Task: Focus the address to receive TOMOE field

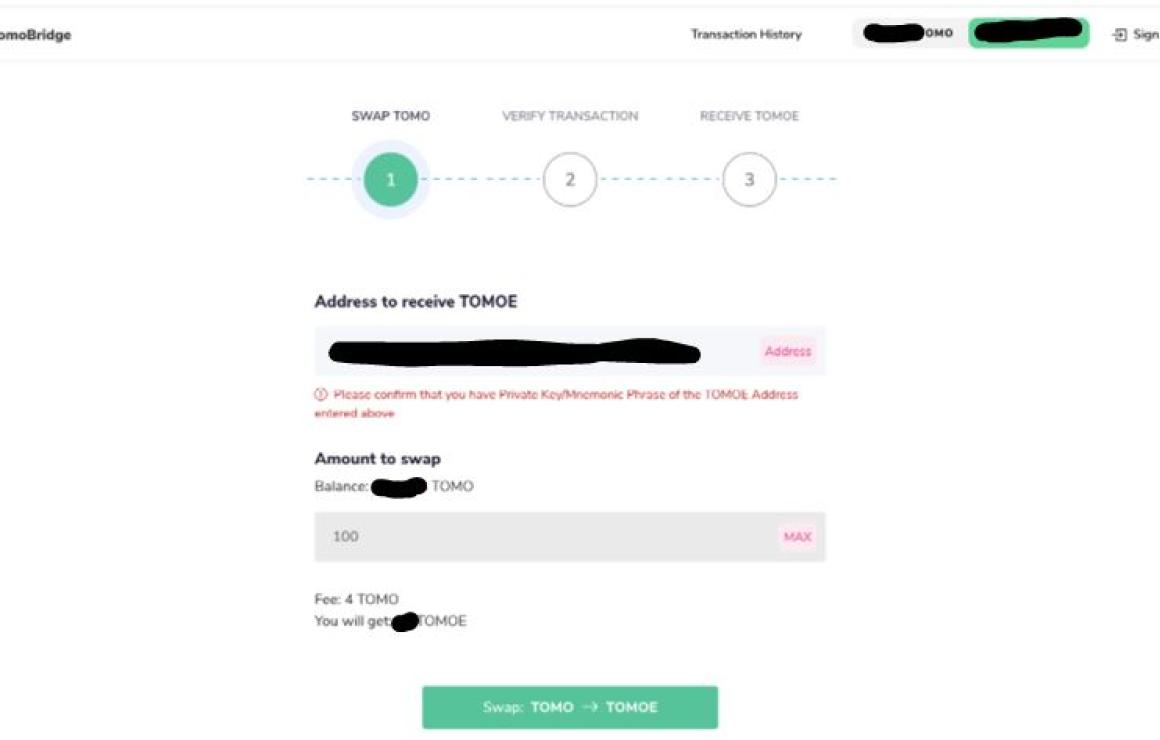Action: coord(570,351)
